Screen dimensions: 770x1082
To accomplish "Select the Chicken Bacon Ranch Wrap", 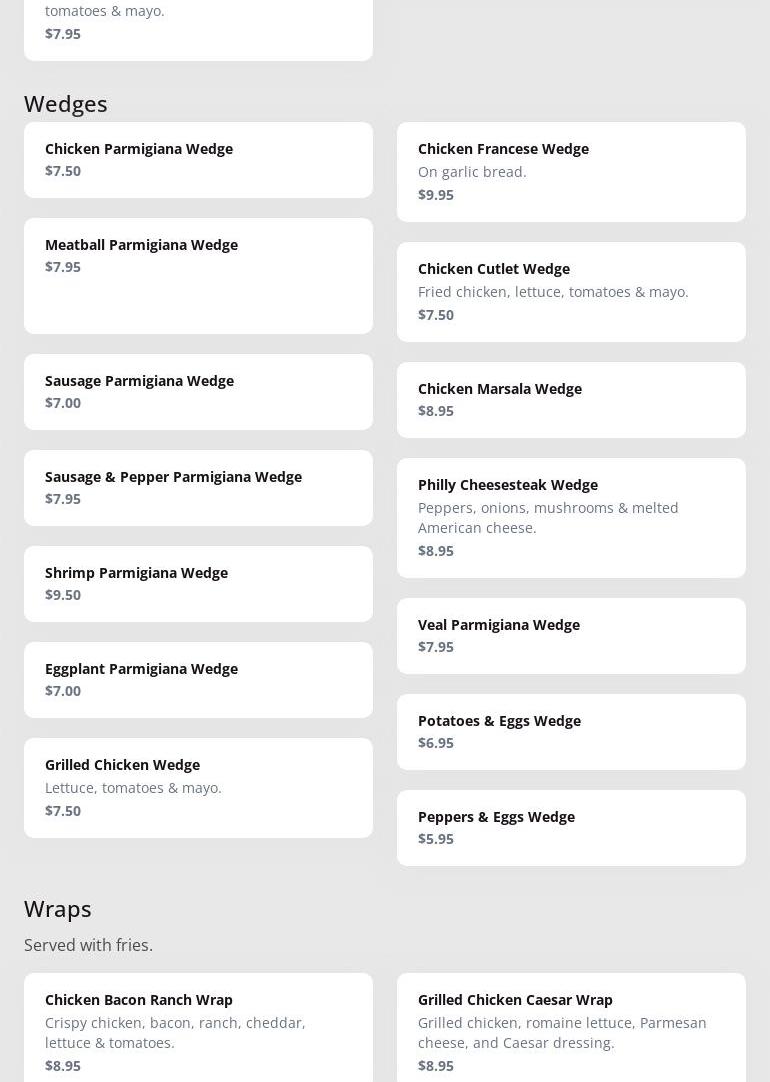I will [x=198, y=1030].
